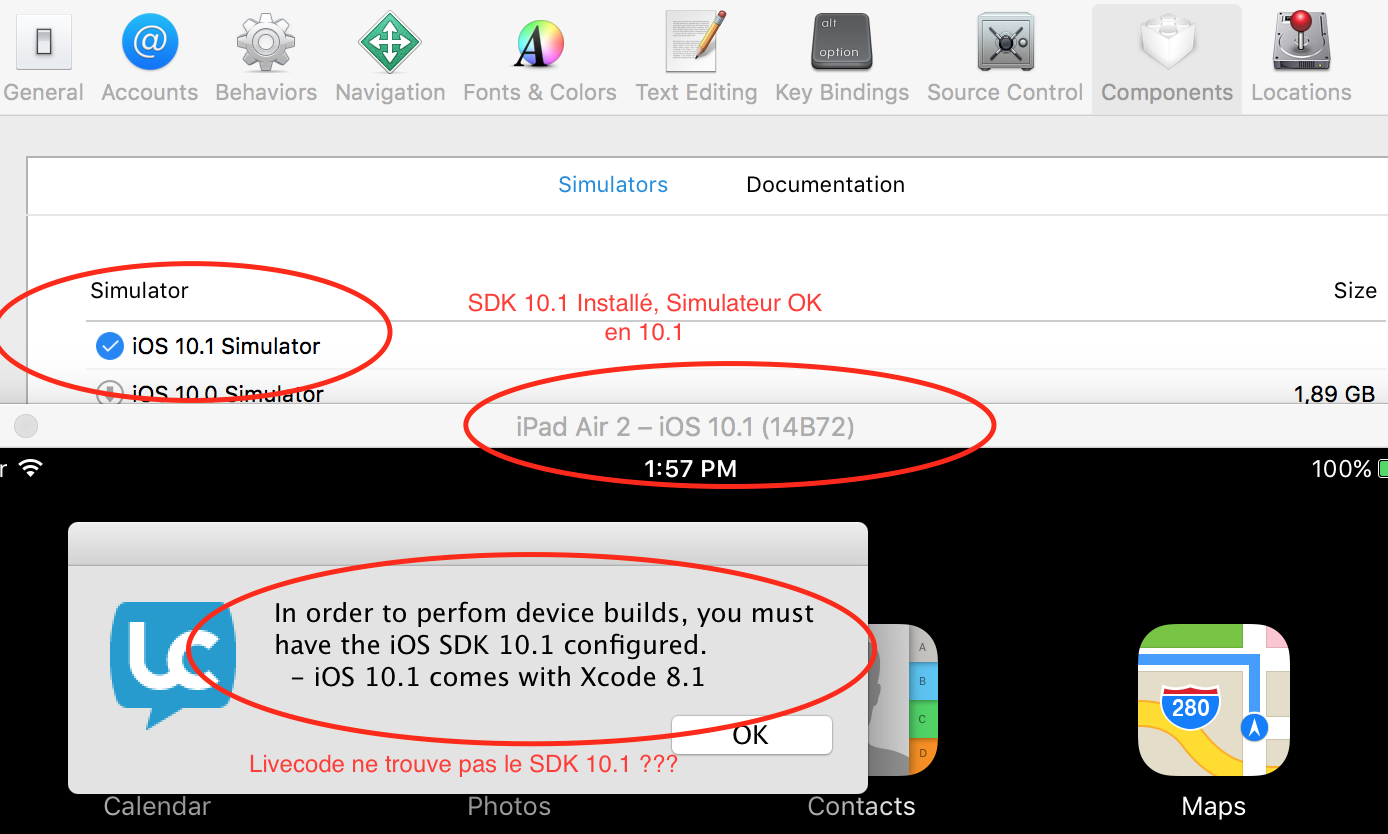1388x834 pixels.
Task: Click the Size column header
Action: coord(1355,291)
